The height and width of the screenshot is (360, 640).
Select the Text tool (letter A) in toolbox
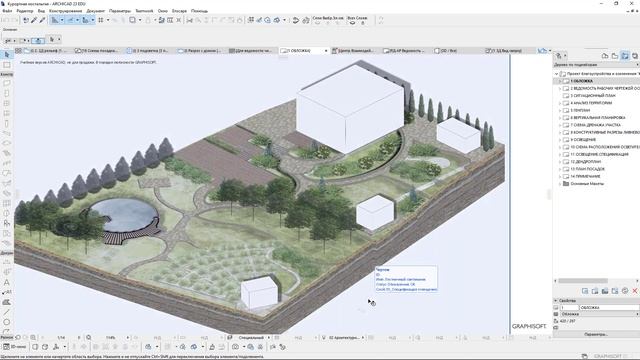click(7, 282)
